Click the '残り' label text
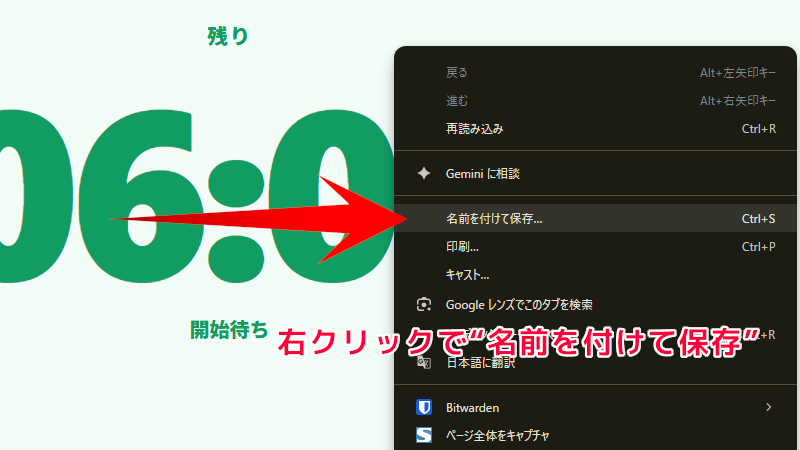 click(x=228, y=36)
